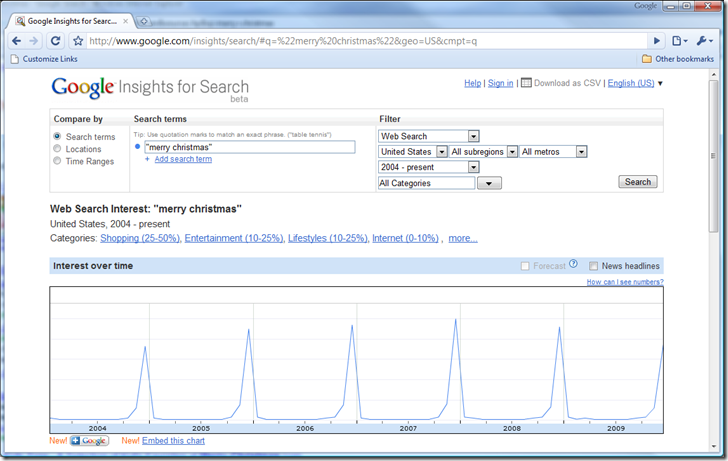Viewport: 728px width, 461px height.
Task: Click the Google Insights for Search logo
Action: (150, 89)
